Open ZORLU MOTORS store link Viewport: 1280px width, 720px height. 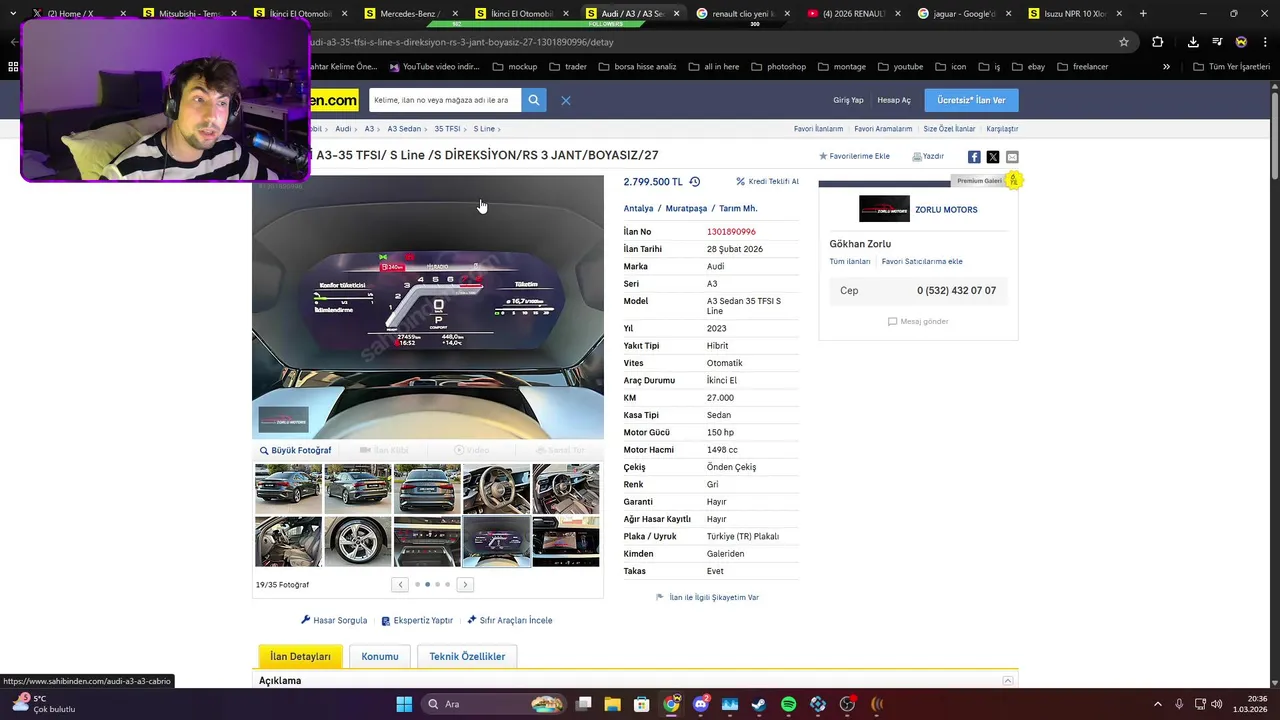pos(946,210)
